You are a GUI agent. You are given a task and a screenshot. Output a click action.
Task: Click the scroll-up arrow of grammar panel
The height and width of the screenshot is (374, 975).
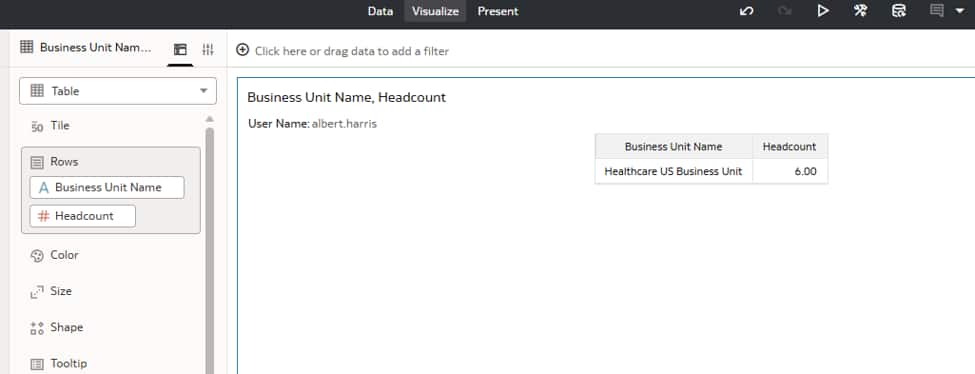210,119
